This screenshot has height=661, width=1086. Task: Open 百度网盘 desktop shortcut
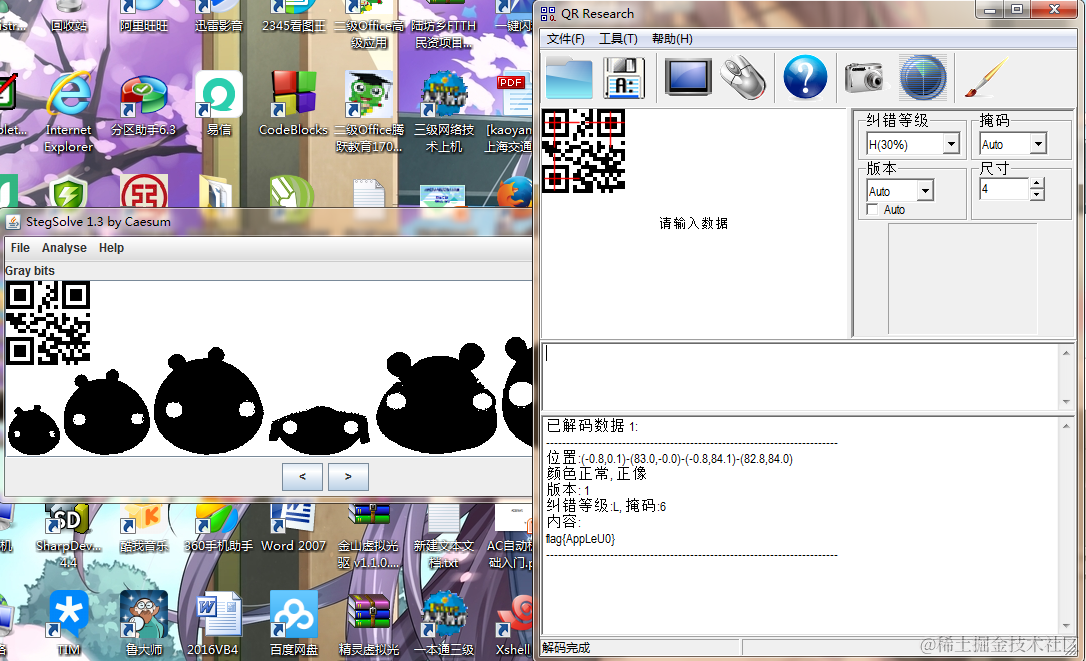294,623
